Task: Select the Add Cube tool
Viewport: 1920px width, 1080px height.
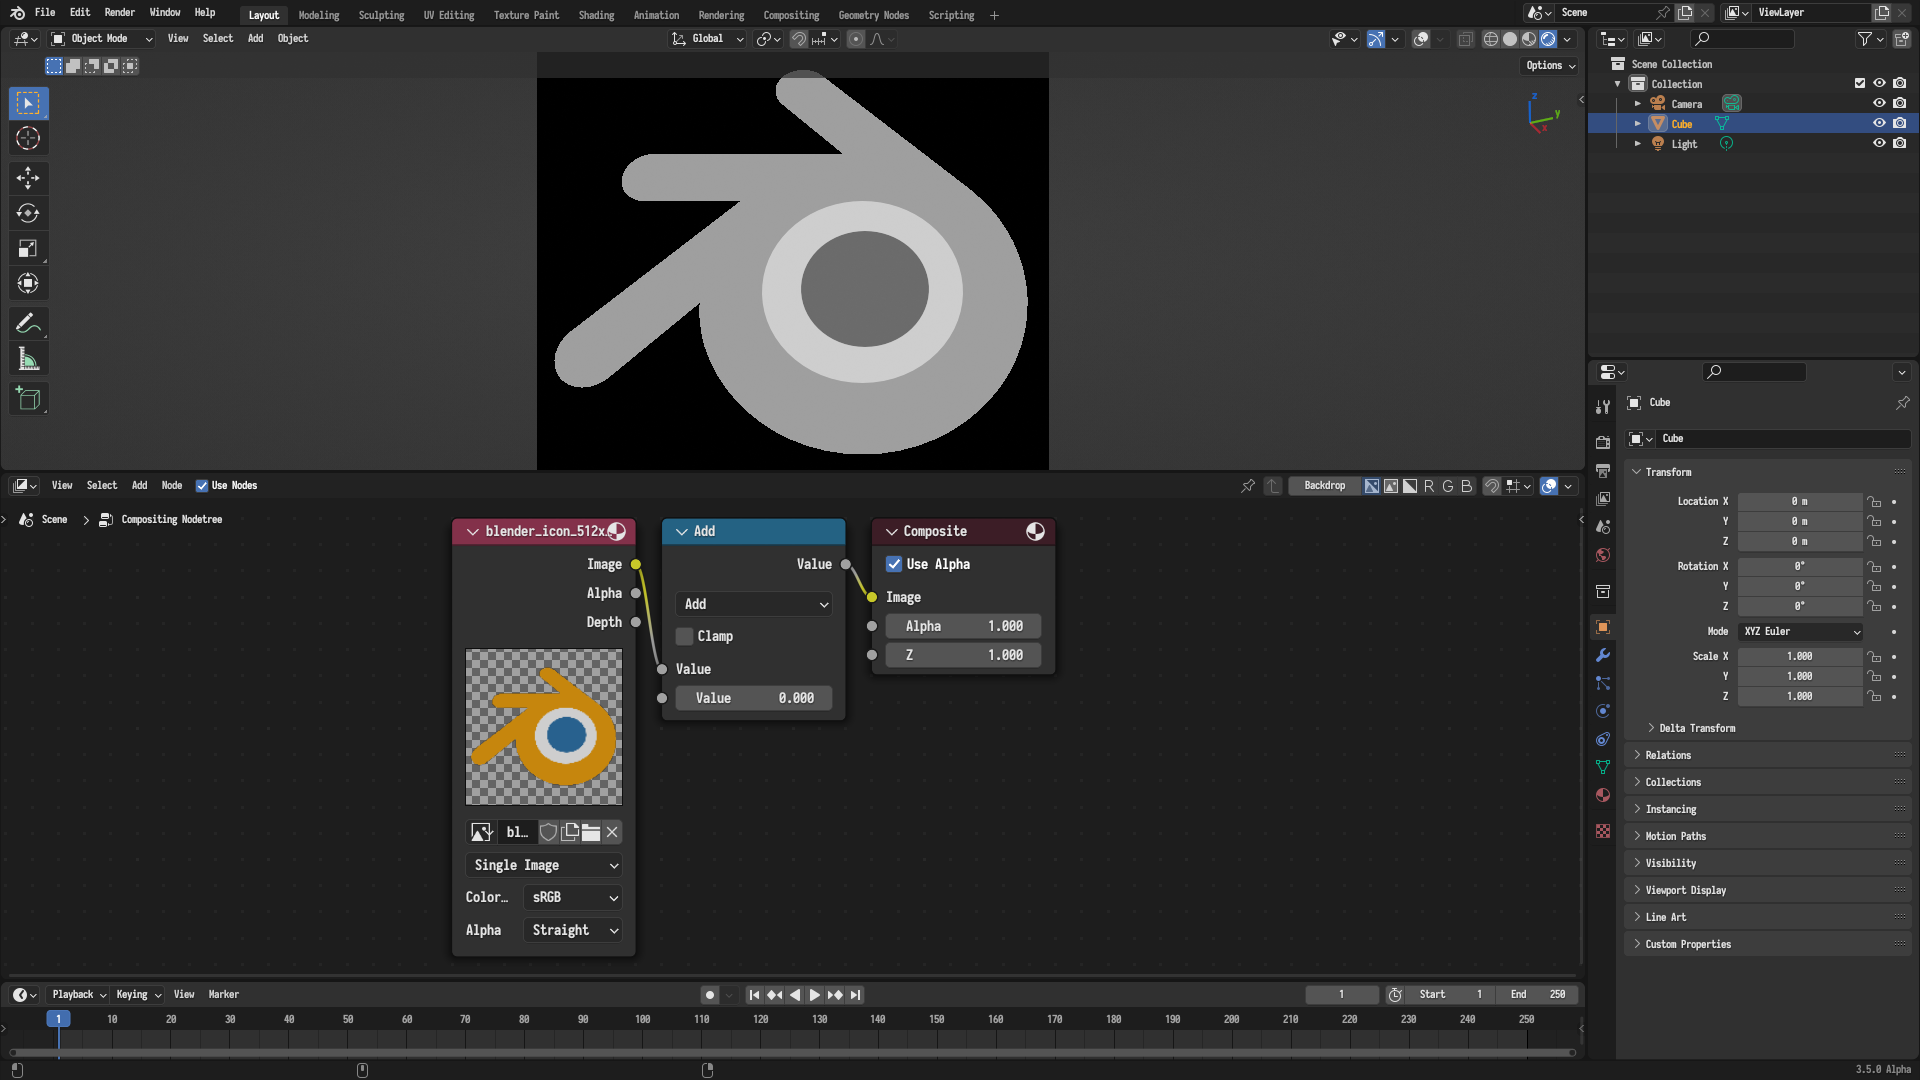Action: click(28, 398)
